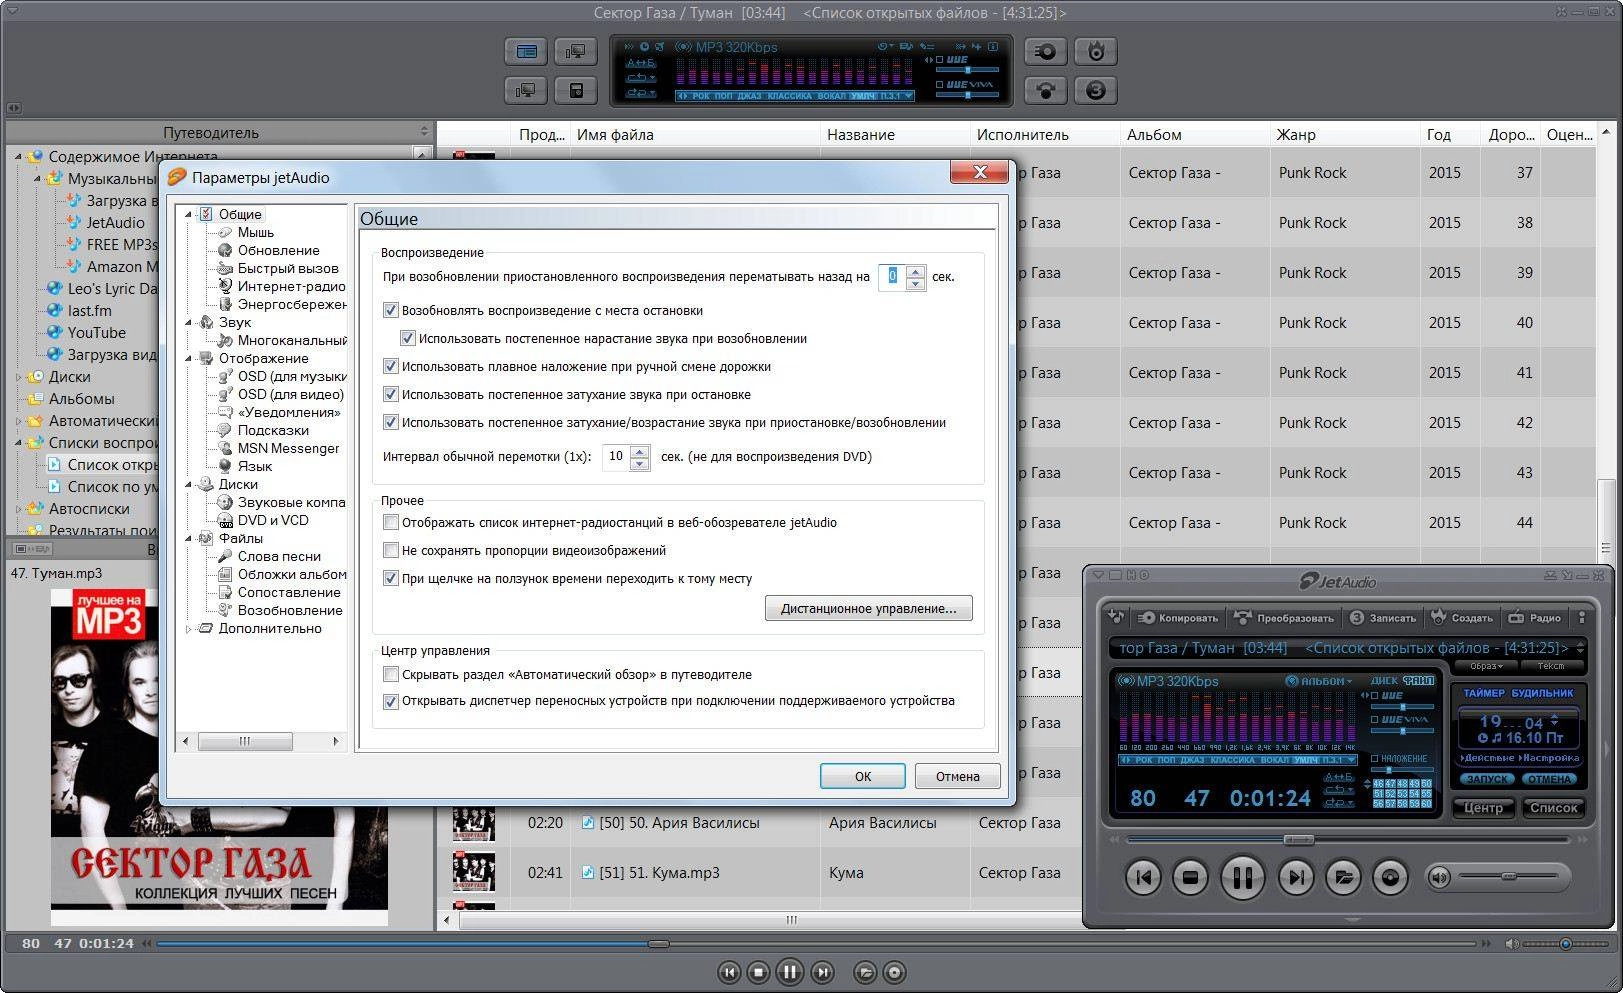Toggle постепенное нарастание звука при возобновлении checkbox
This screenshot has width=1623, height=993.
click(x=408, y=339)
